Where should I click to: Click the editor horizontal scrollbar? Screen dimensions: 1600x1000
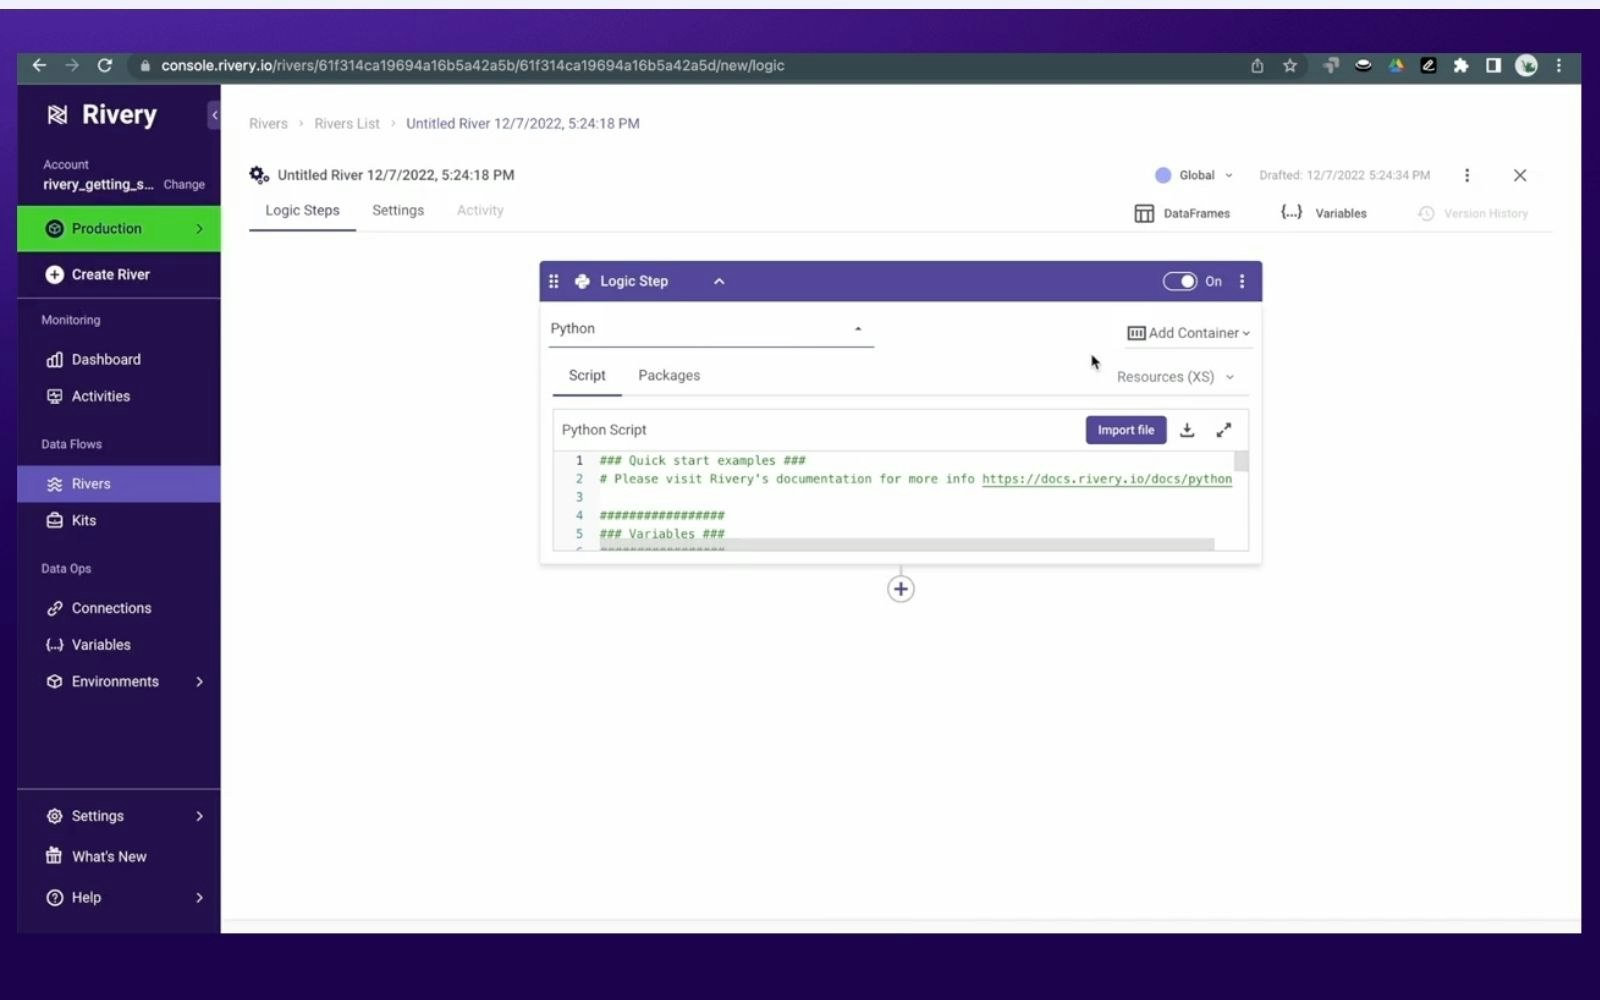[906, 545]
